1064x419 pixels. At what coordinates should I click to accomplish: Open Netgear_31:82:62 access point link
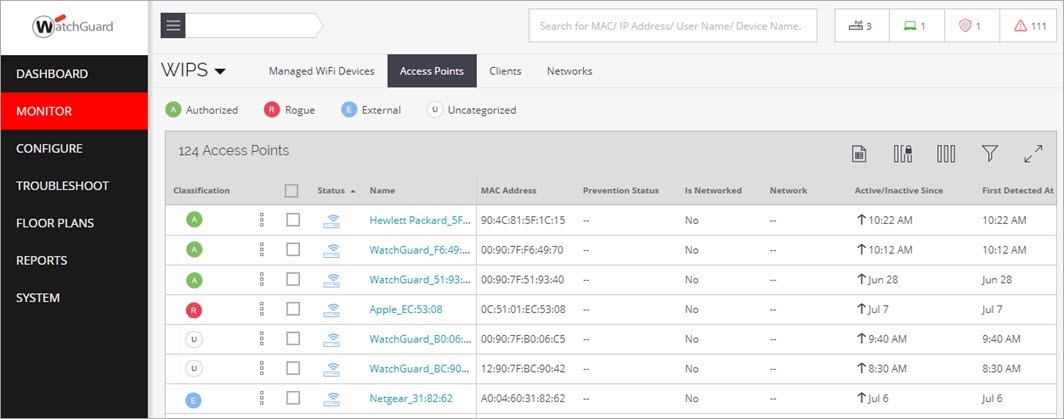point(411,399)
